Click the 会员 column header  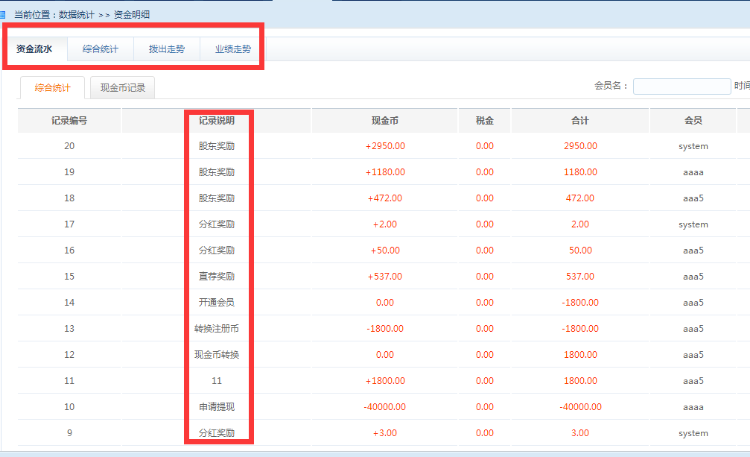click(692, 120)
